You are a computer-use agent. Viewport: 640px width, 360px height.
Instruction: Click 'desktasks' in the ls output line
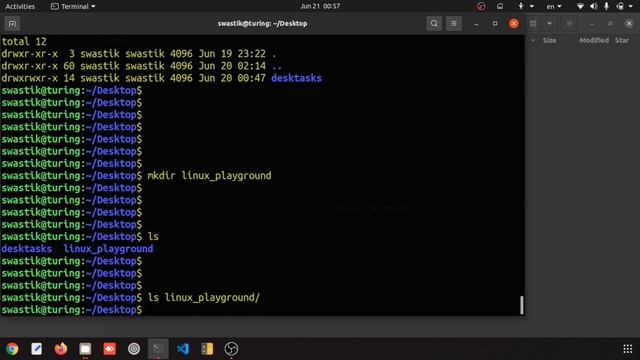pyautogui.click(x=27, y=249)
